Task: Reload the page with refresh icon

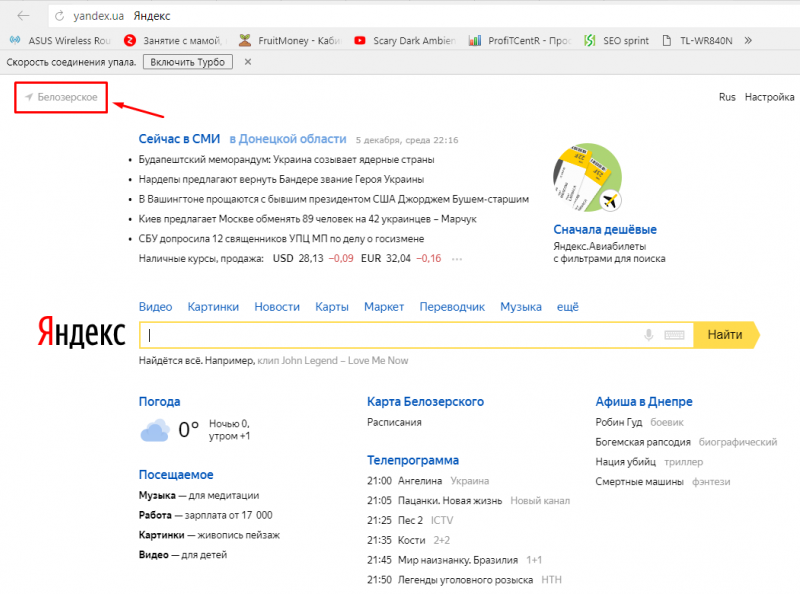Action: pos(60,16)
